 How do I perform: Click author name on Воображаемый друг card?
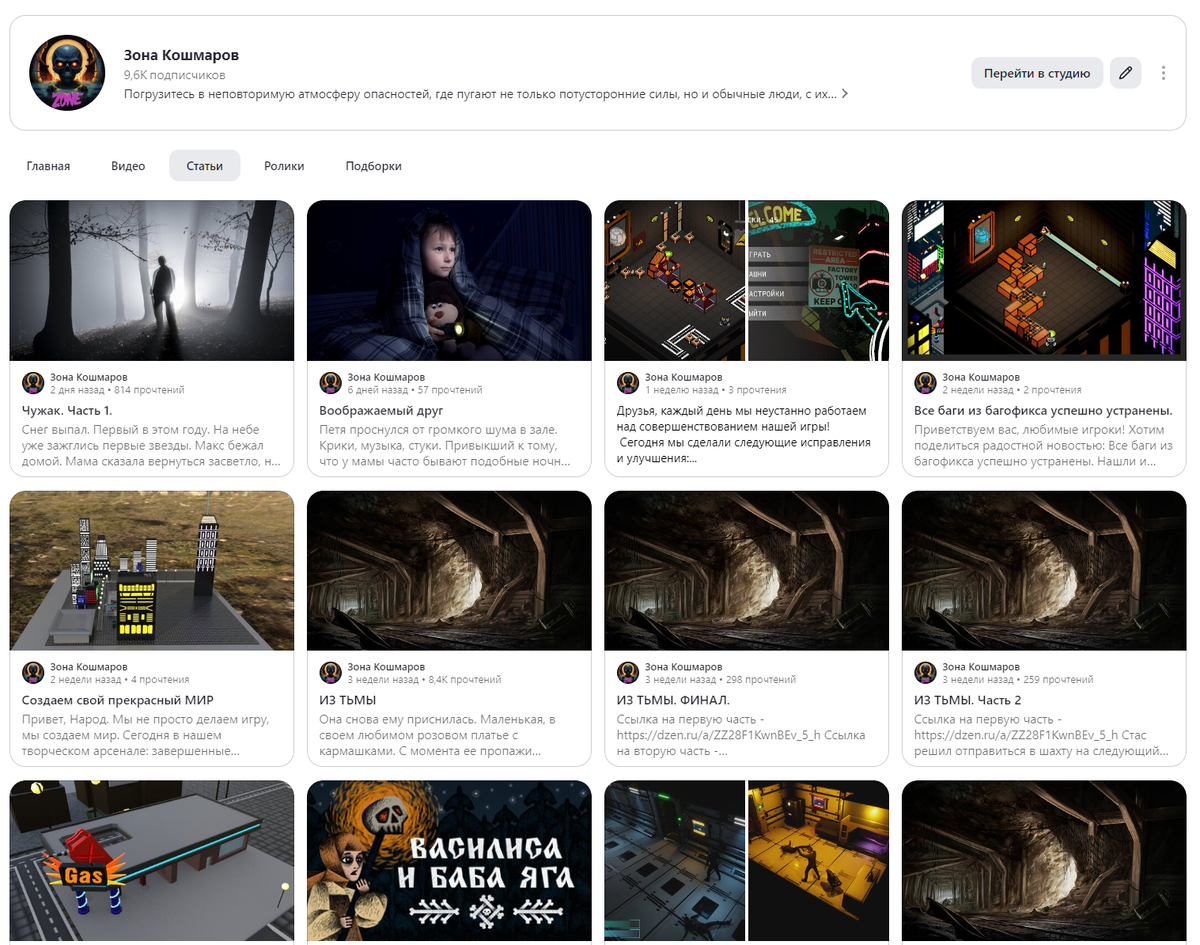[x=386, y=377]
